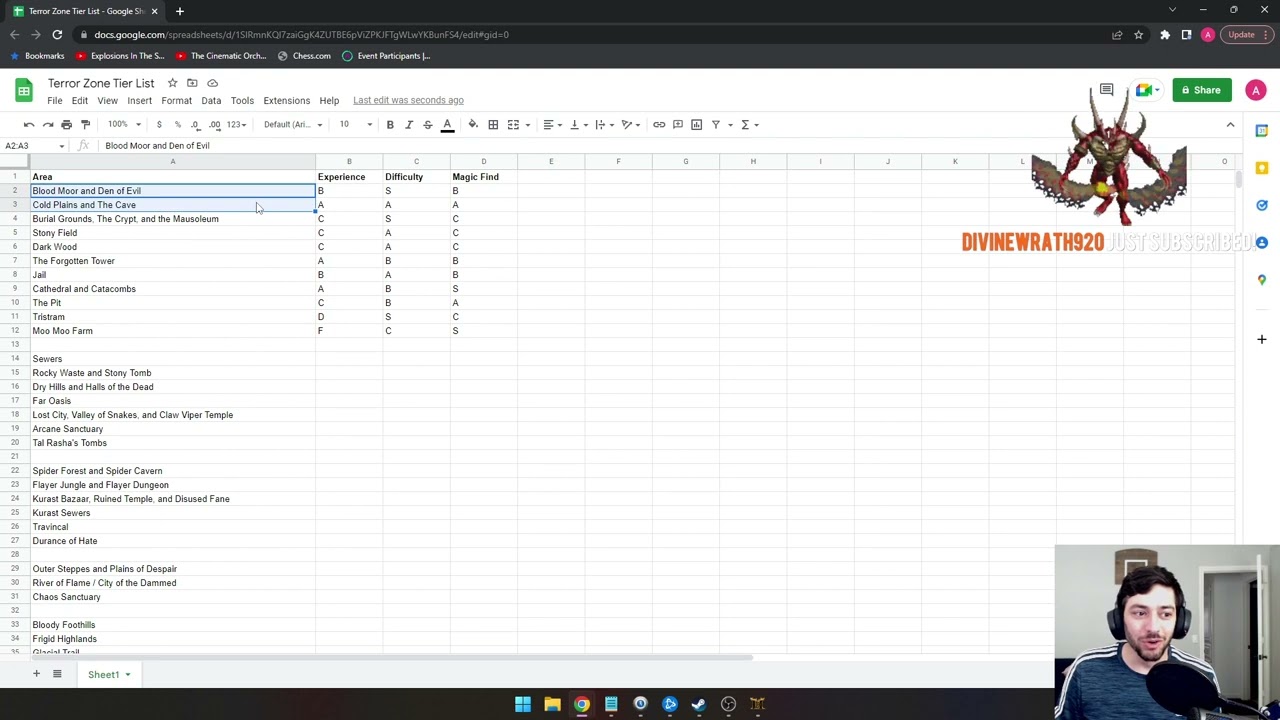Insert a chart
This screenshot has width=1280, height=720.
click(697, 124)
